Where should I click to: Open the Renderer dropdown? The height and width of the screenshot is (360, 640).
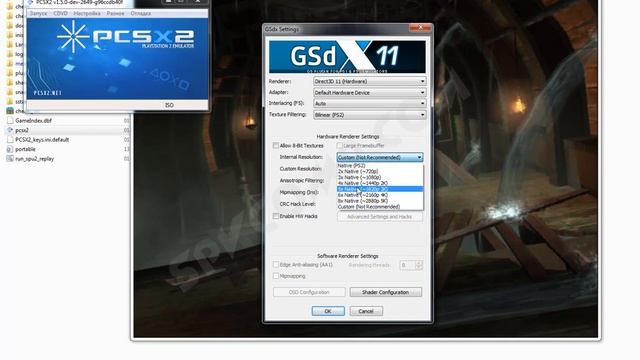click(370, 82)
